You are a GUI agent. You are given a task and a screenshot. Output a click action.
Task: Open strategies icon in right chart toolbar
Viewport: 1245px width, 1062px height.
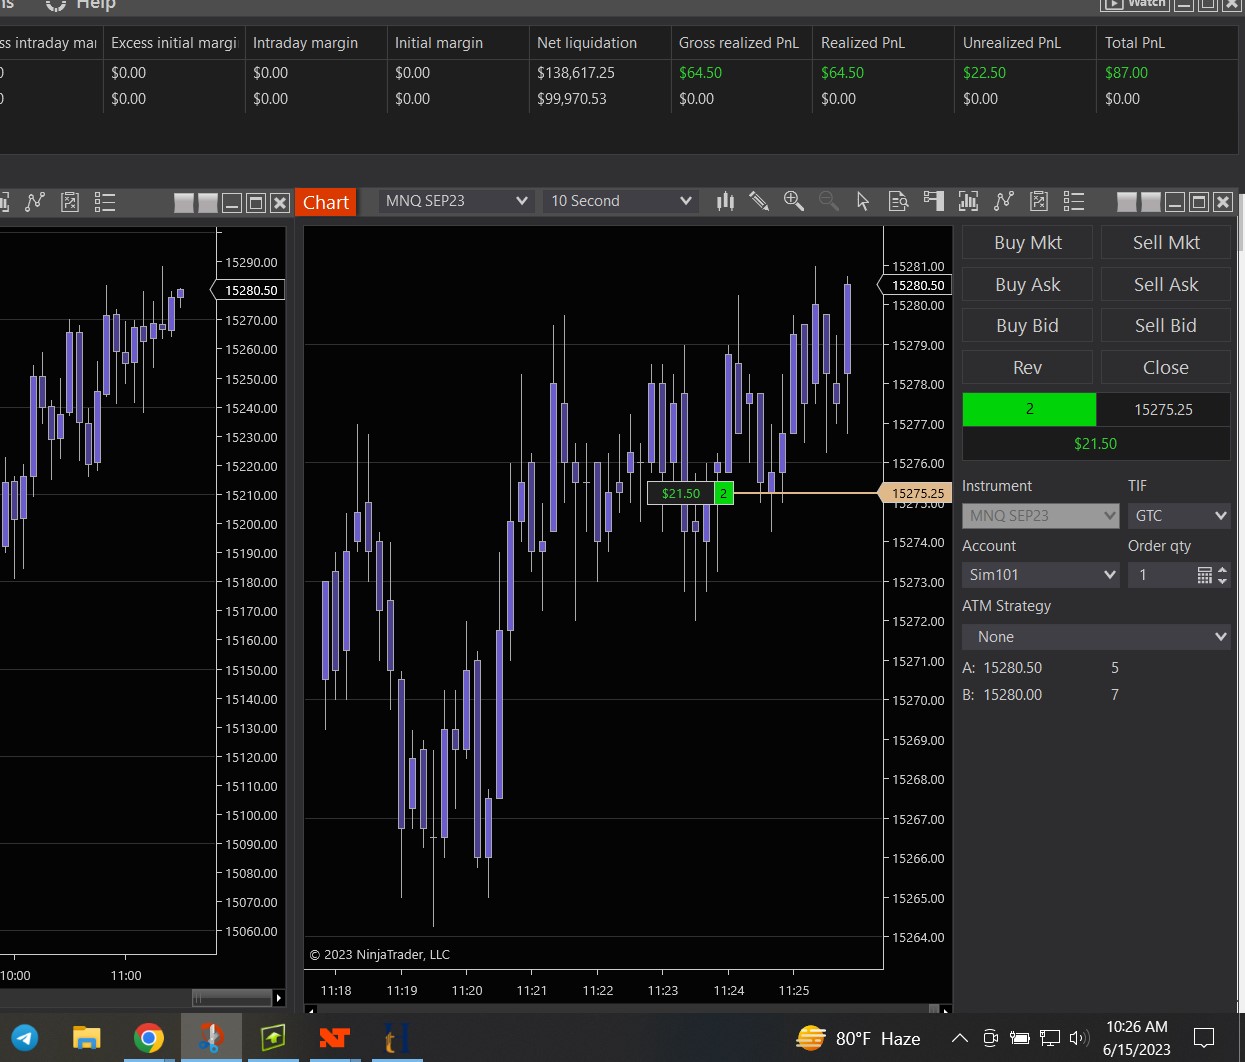(x=1039, y=201)
